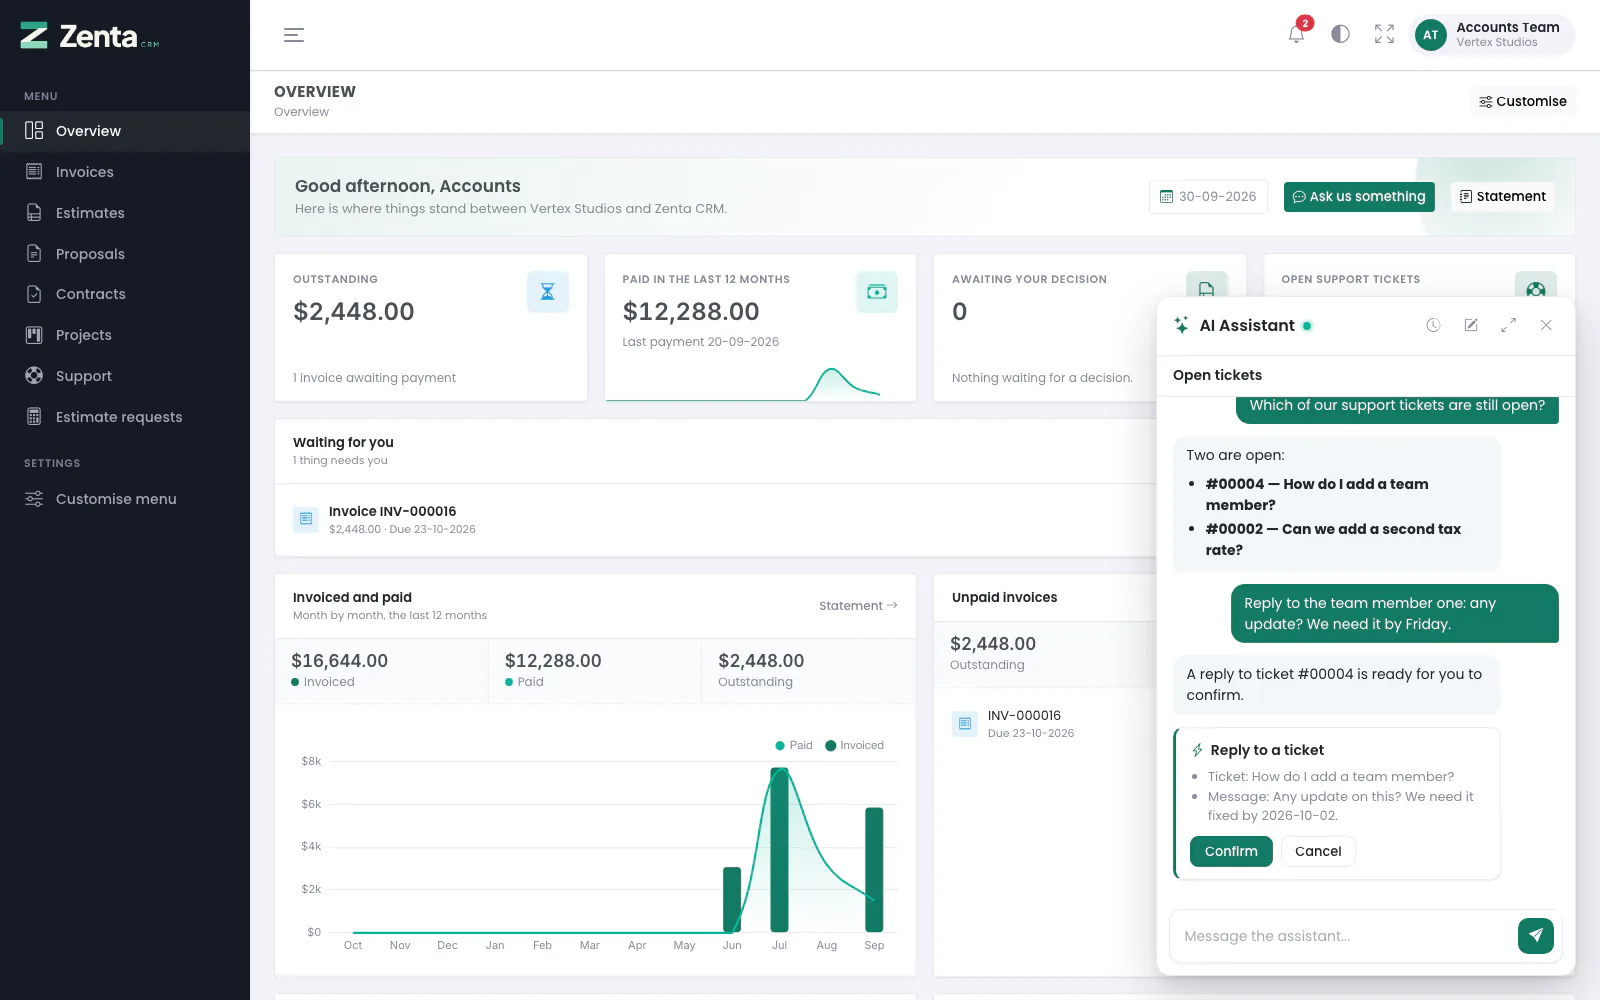
Task: Enter fullscreen mode via the header icon
Action: (x=1384, y=34)
